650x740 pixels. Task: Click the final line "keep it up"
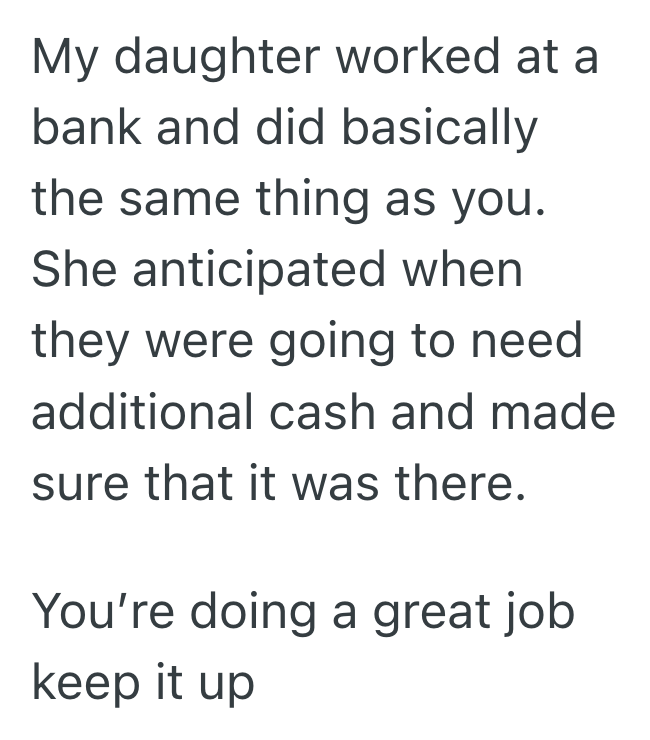[x=143, y=683]
